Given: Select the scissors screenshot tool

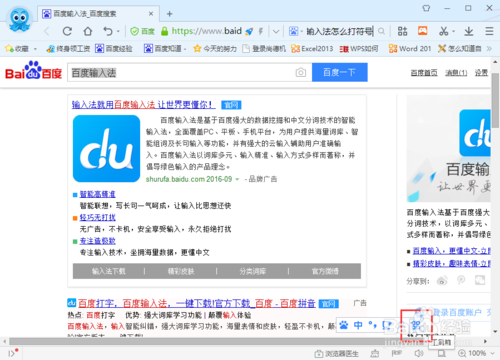Looking at the screenshot, I should pos(443,31).
